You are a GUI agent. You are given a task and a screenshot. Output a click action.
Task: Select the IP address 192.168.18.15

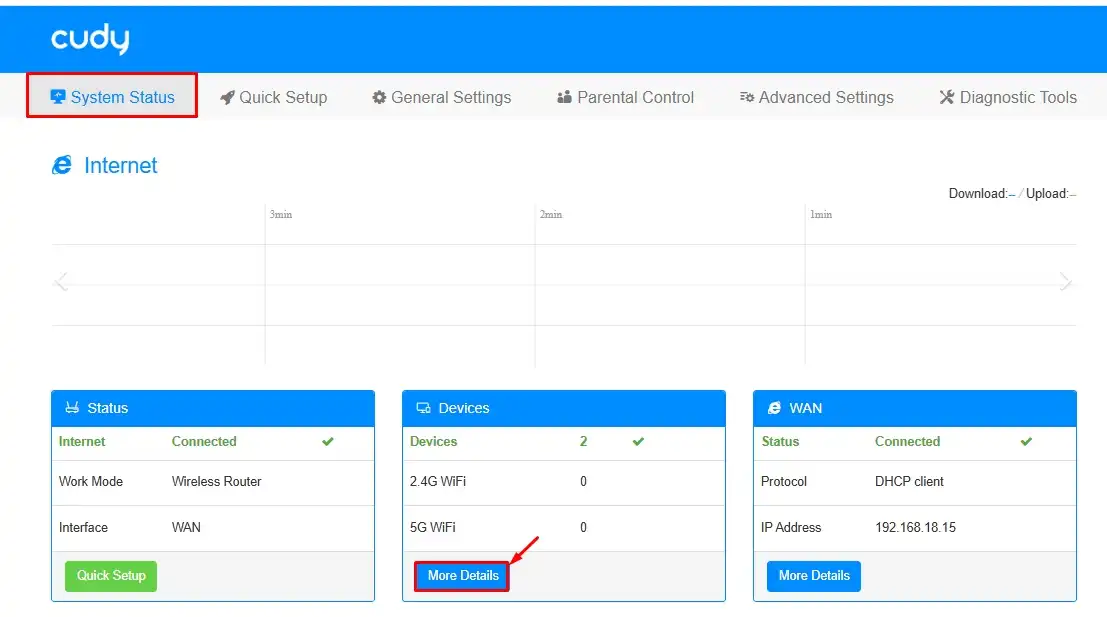click(x=916, y=527)
